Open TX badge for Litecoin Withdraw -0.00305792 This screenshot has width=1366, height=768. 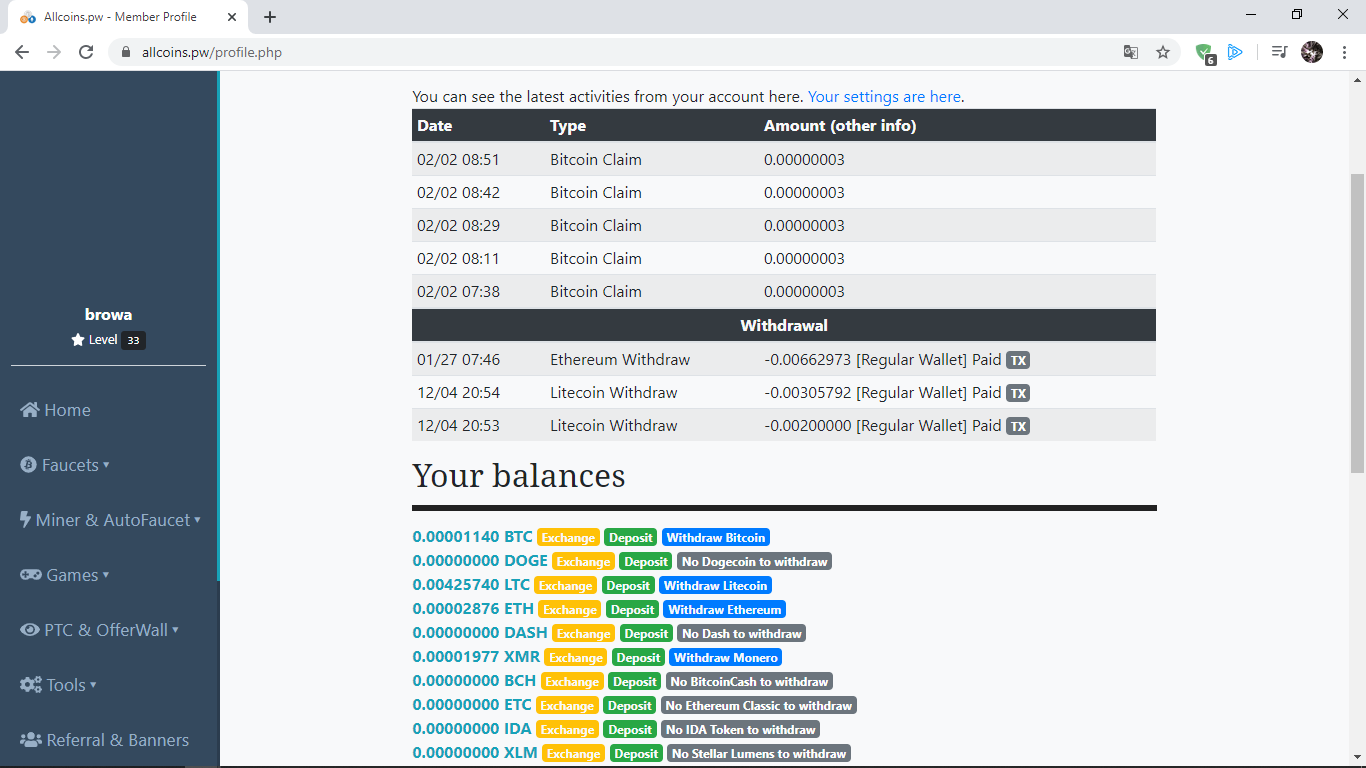point(1017,393)
